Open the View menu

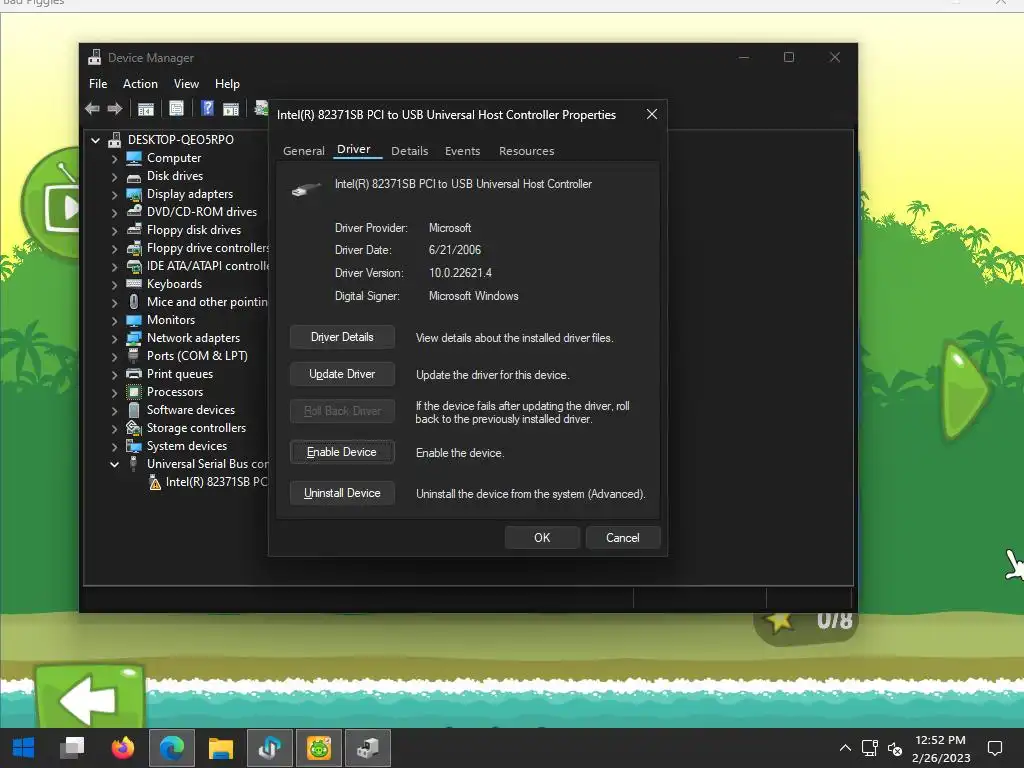coord(186,84)
